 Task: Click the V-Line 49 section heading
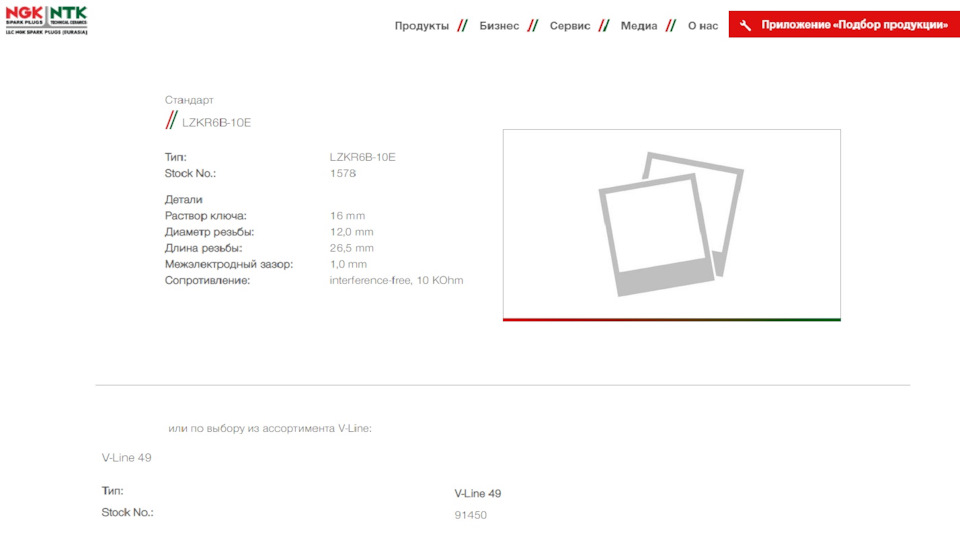(x=126, y=458)
